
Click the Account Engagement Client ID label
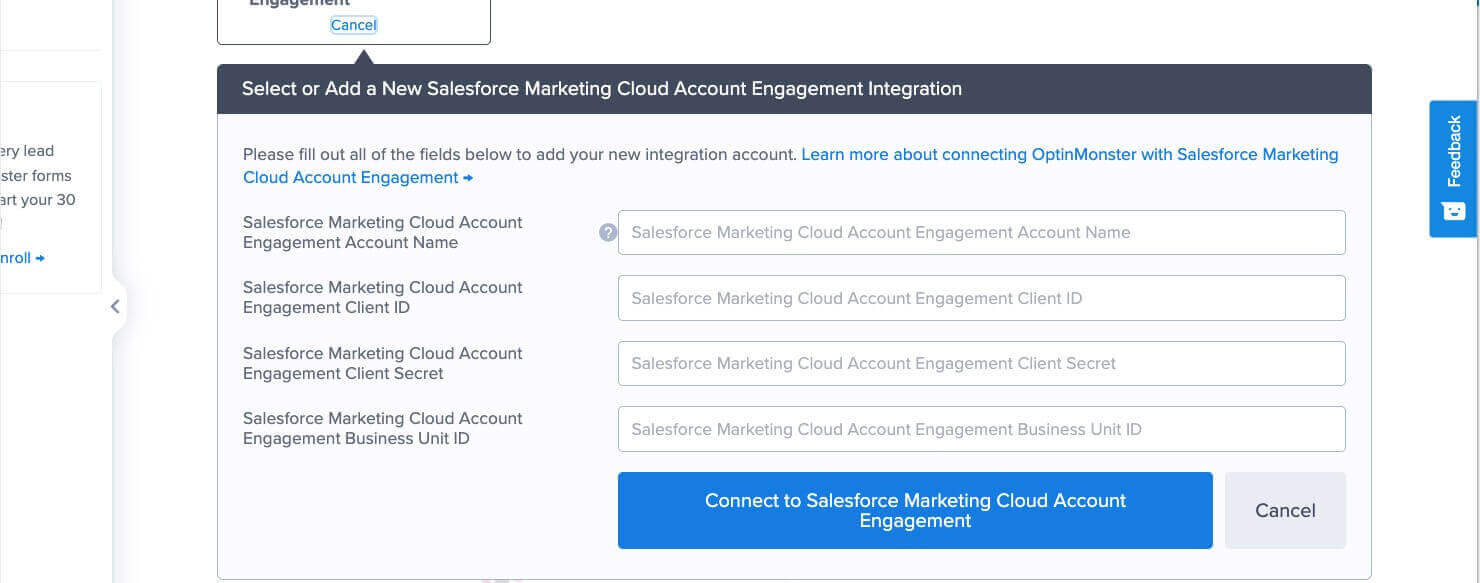pyautogui.click(x=382, y=297)
